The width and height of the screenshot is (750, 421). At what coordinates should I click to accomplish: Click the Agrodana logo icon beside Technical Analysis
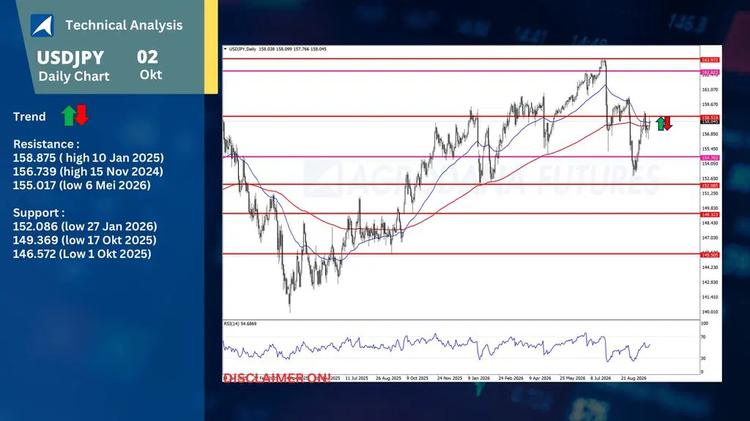click(42, 25)
